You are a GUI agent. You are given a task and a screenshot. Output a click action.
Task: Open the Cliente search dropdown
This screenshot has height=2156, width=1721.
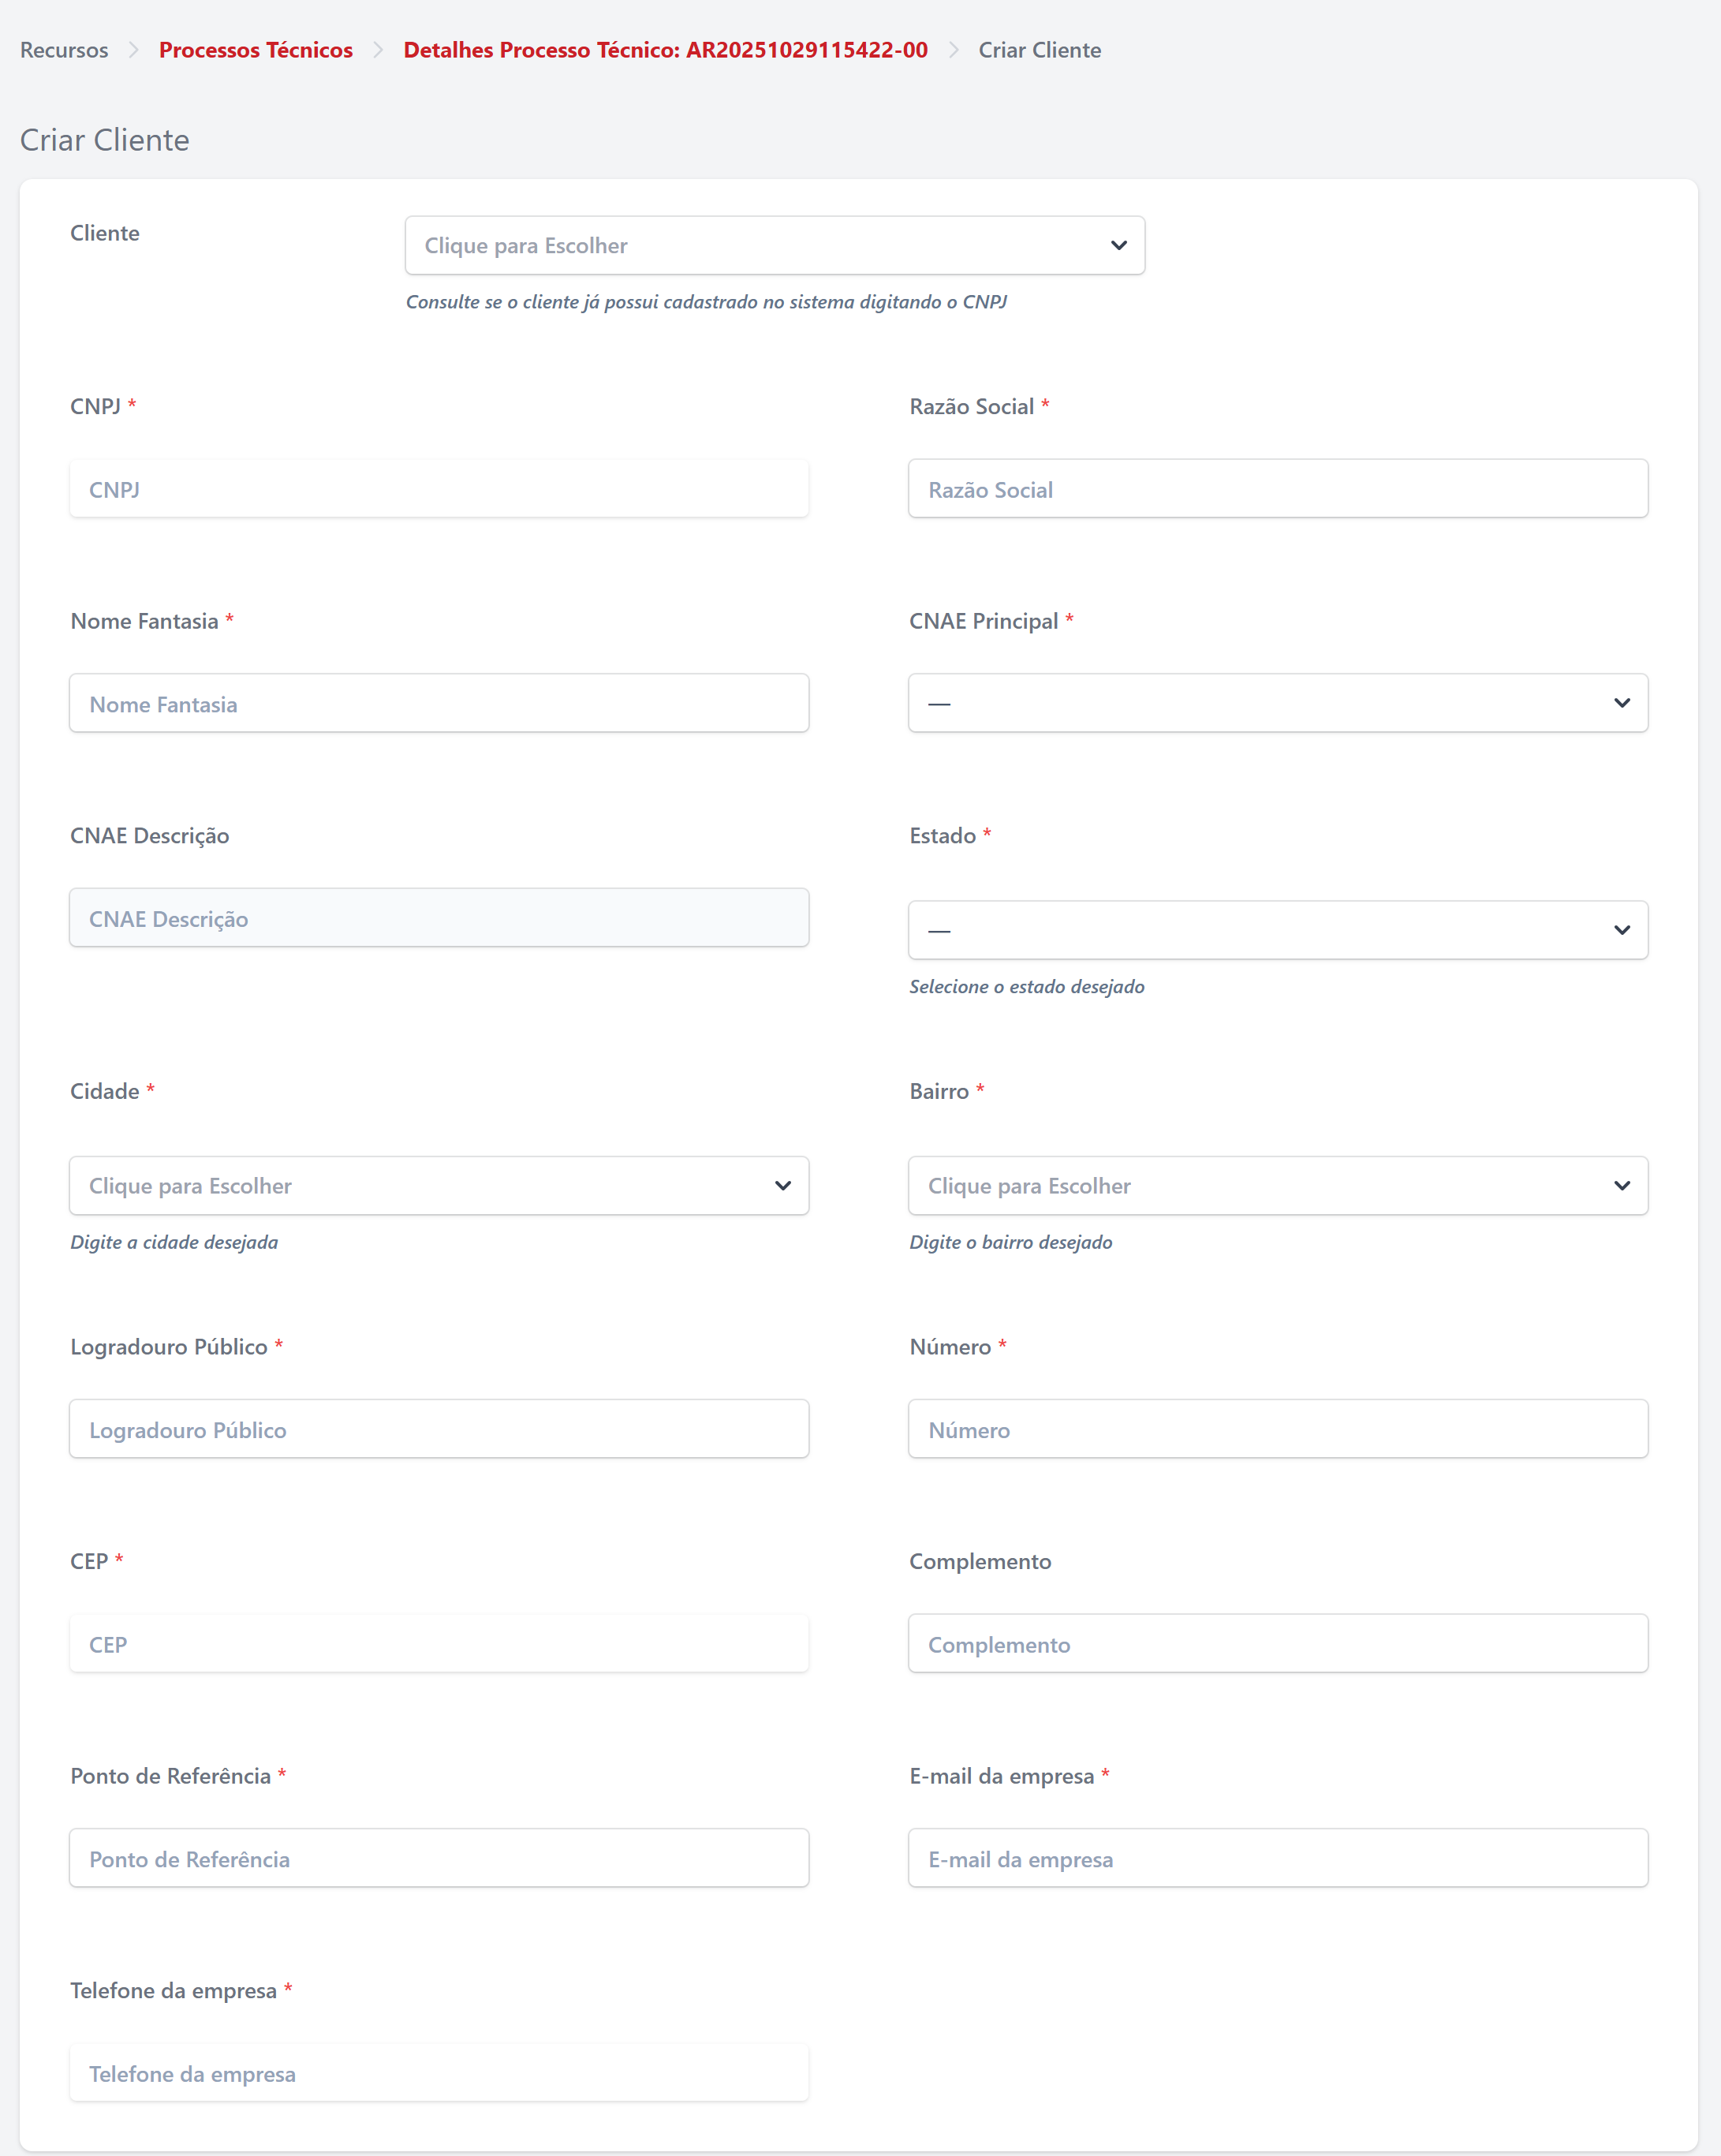(x=774, y=245)
